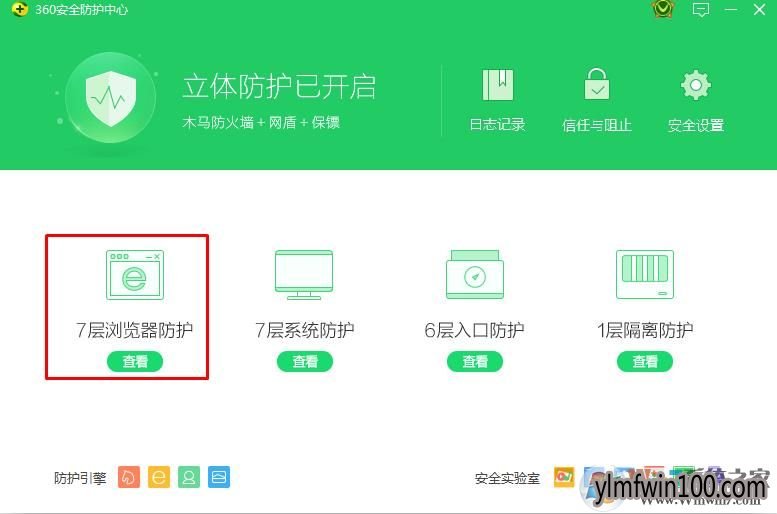Screen dimensions: 777x514
Task: Click the 立体防护已开启 status heading
Action: pyautogui.click(x=279, y=87)
